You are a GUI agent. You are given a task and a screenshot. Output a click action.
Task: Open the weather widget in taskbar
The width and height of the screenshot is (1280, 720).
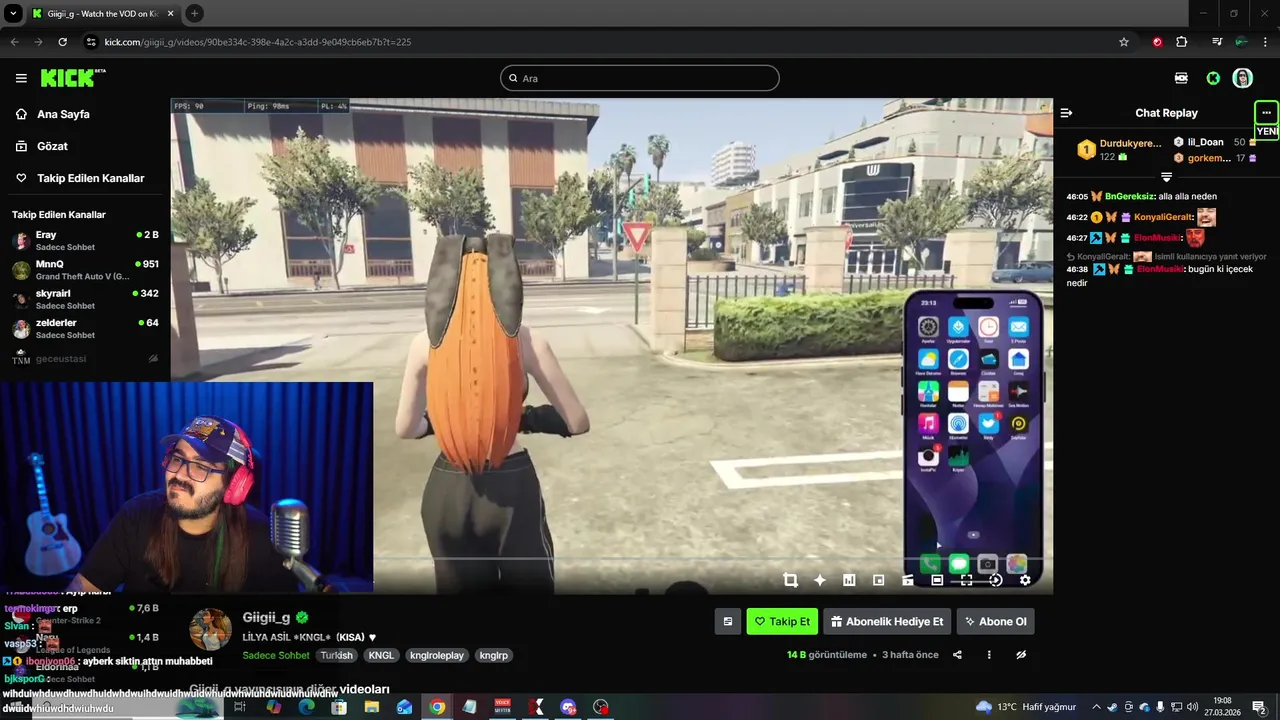[1026, 707]
